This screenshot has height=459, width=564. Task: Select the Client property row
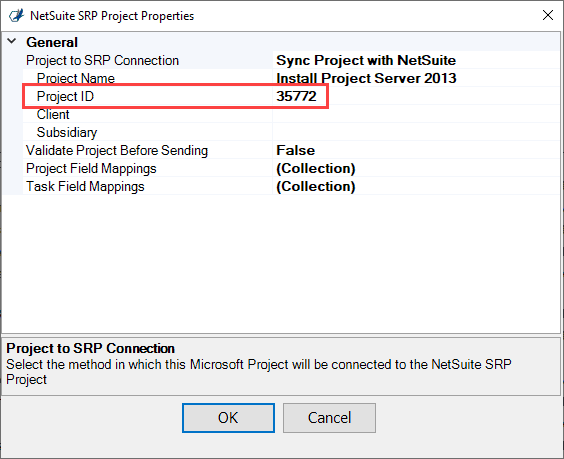point(291,114)
